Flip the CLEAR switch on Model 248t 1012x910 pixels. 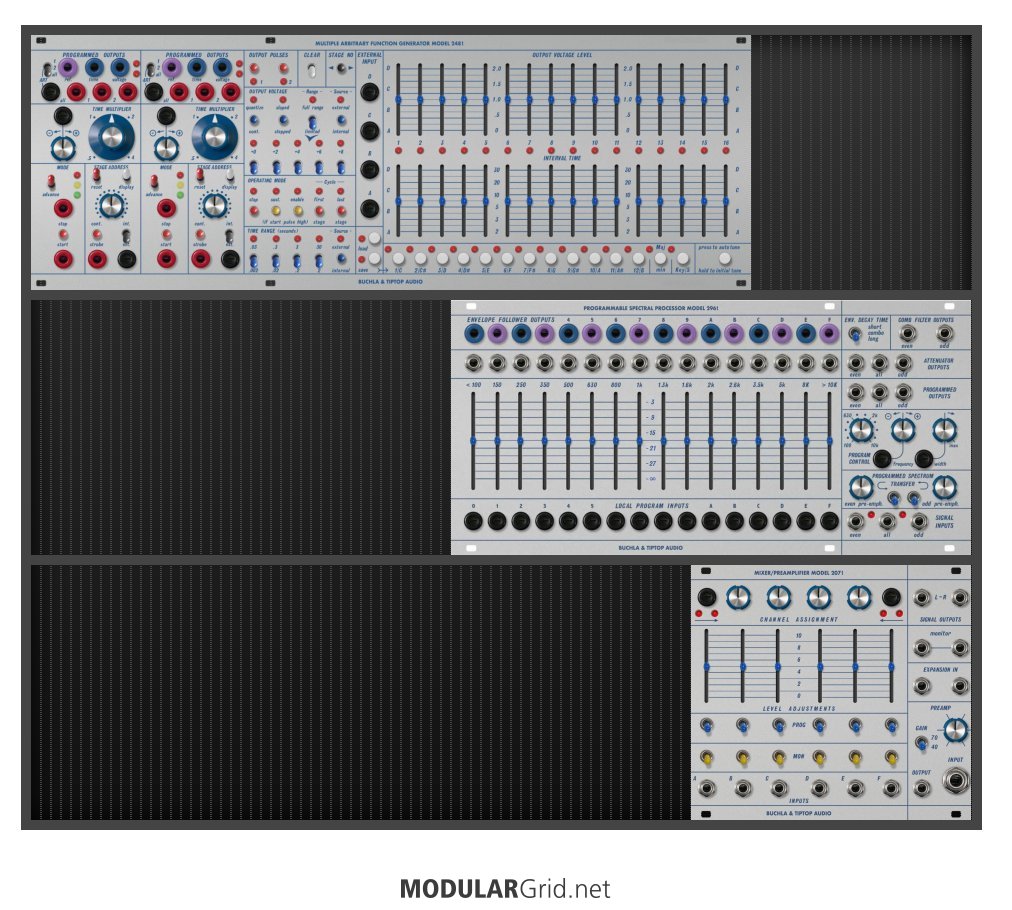tap(312, 70)
